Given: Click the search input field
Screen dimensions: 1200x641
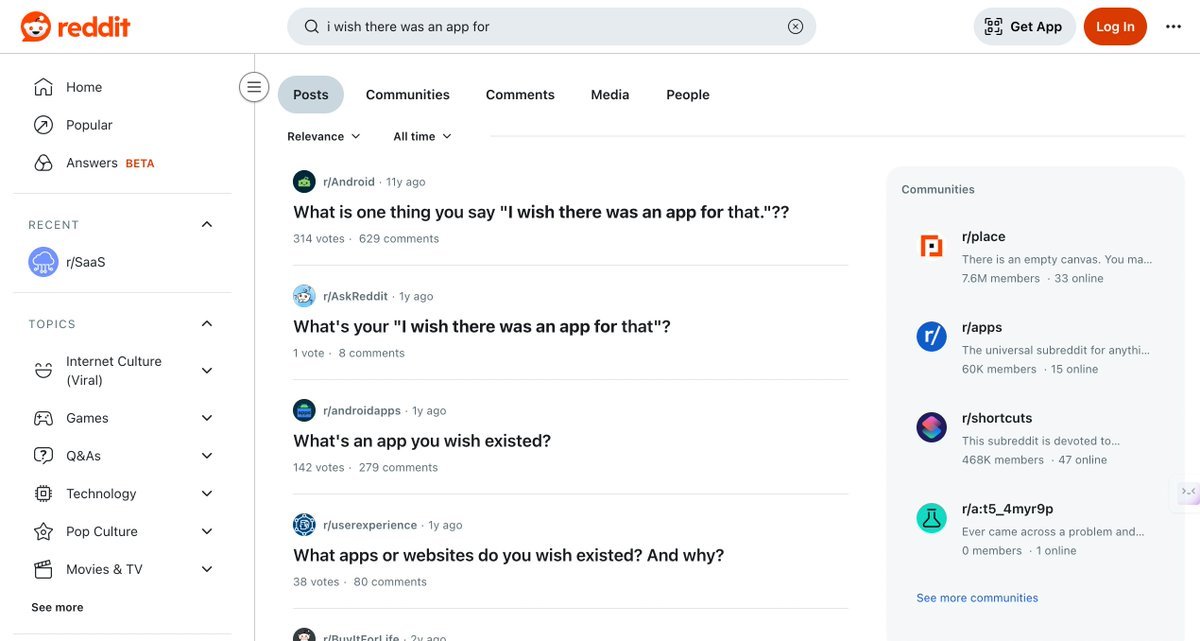Looking at the screenshot, I should tap(552, 27).
